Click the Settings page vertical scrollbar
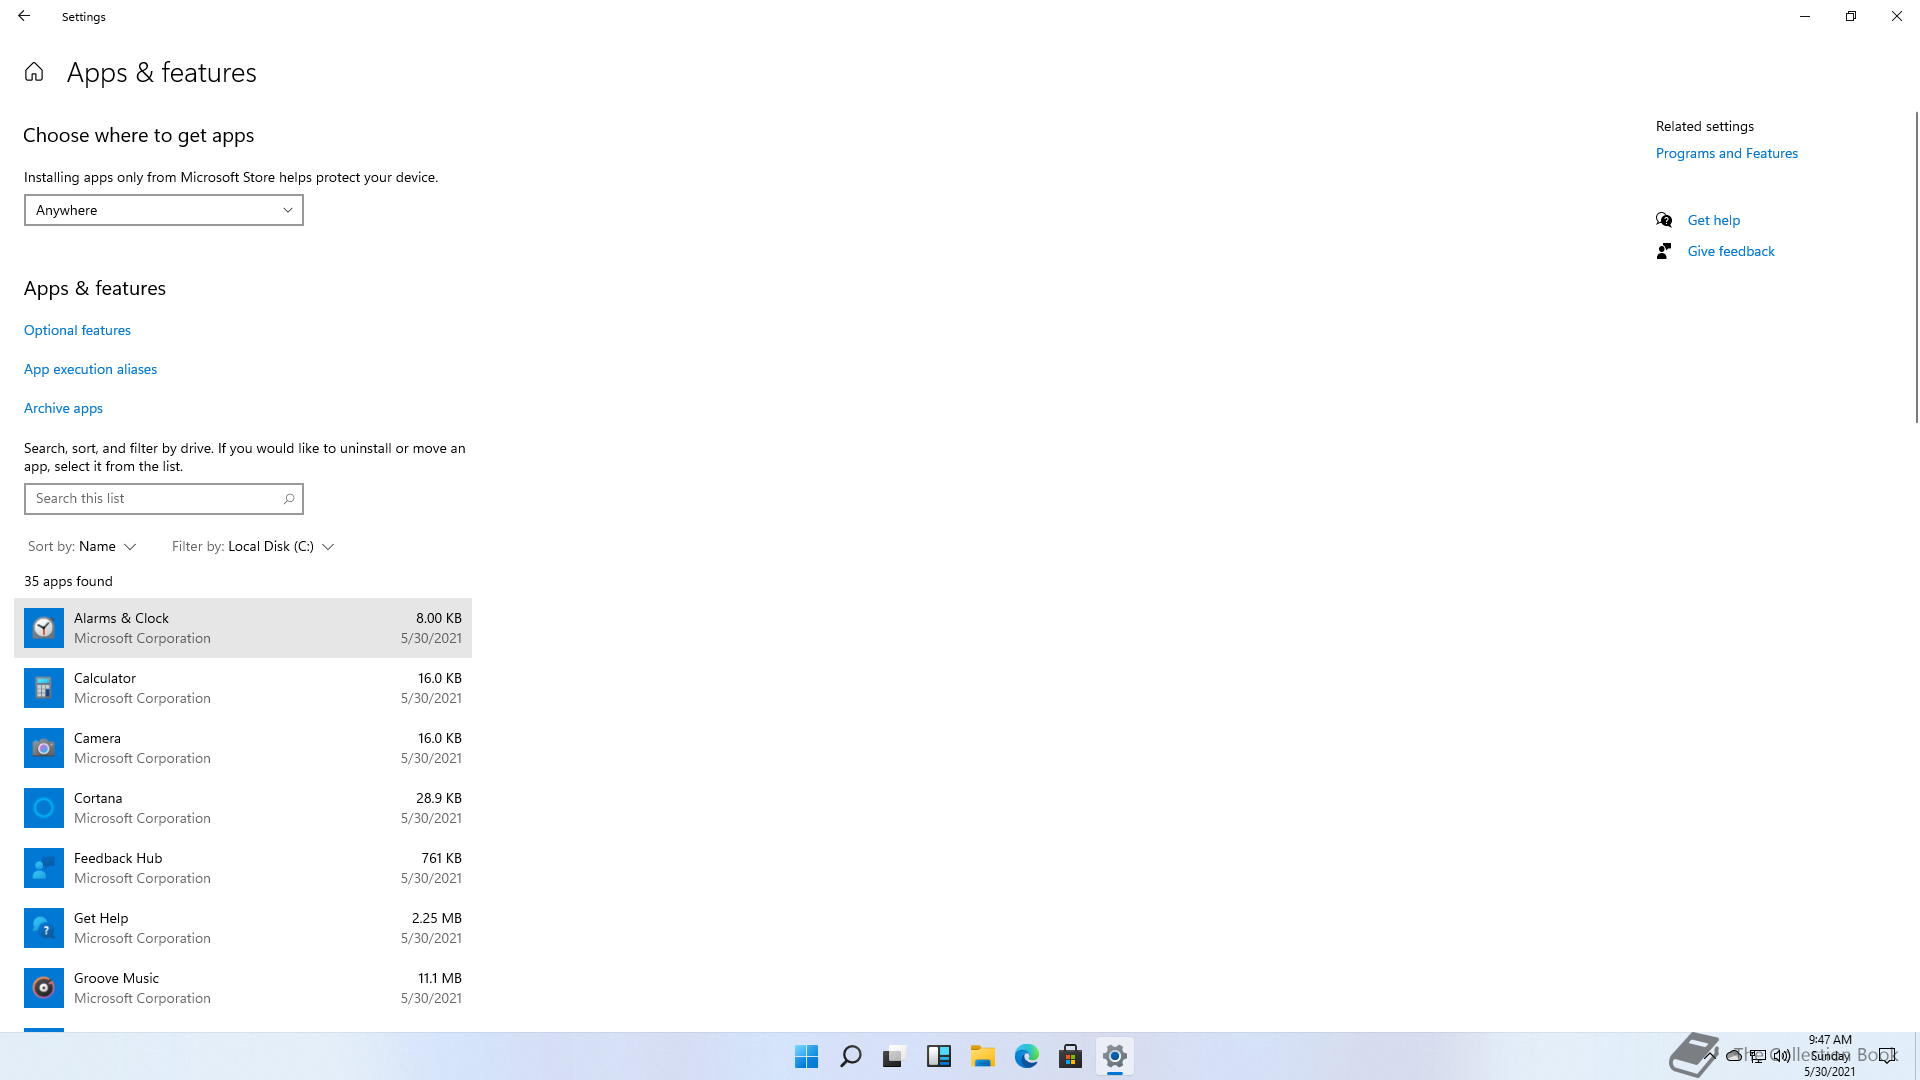The width and height of the screenshot is (1920, 1080). pyautogui.click(x=1916, y=267)
